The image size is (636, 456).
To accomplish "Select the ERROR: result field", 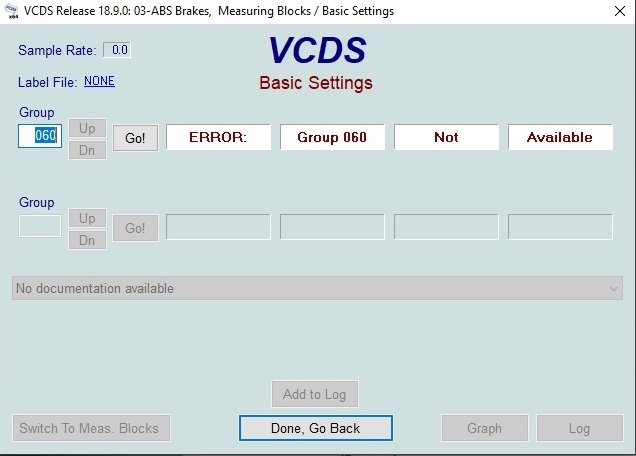I will pyautogui.click(x=218, y=137).
